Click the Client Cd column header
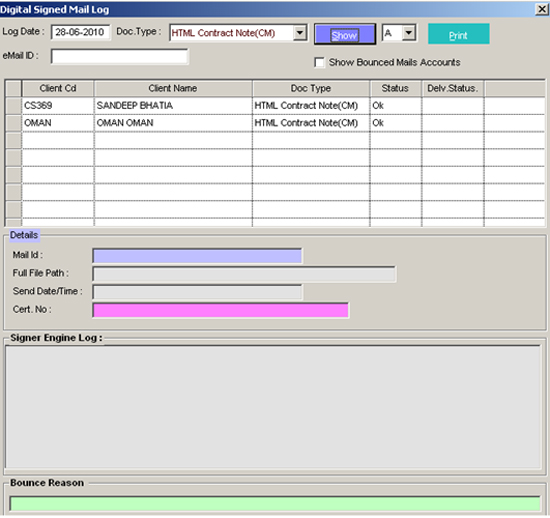 click(58, 88)
